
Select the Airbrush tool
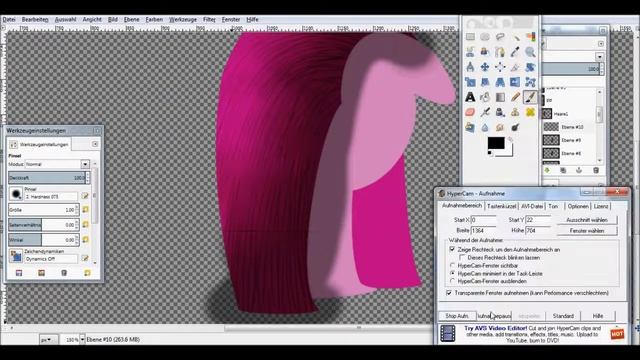click(485, 112)
